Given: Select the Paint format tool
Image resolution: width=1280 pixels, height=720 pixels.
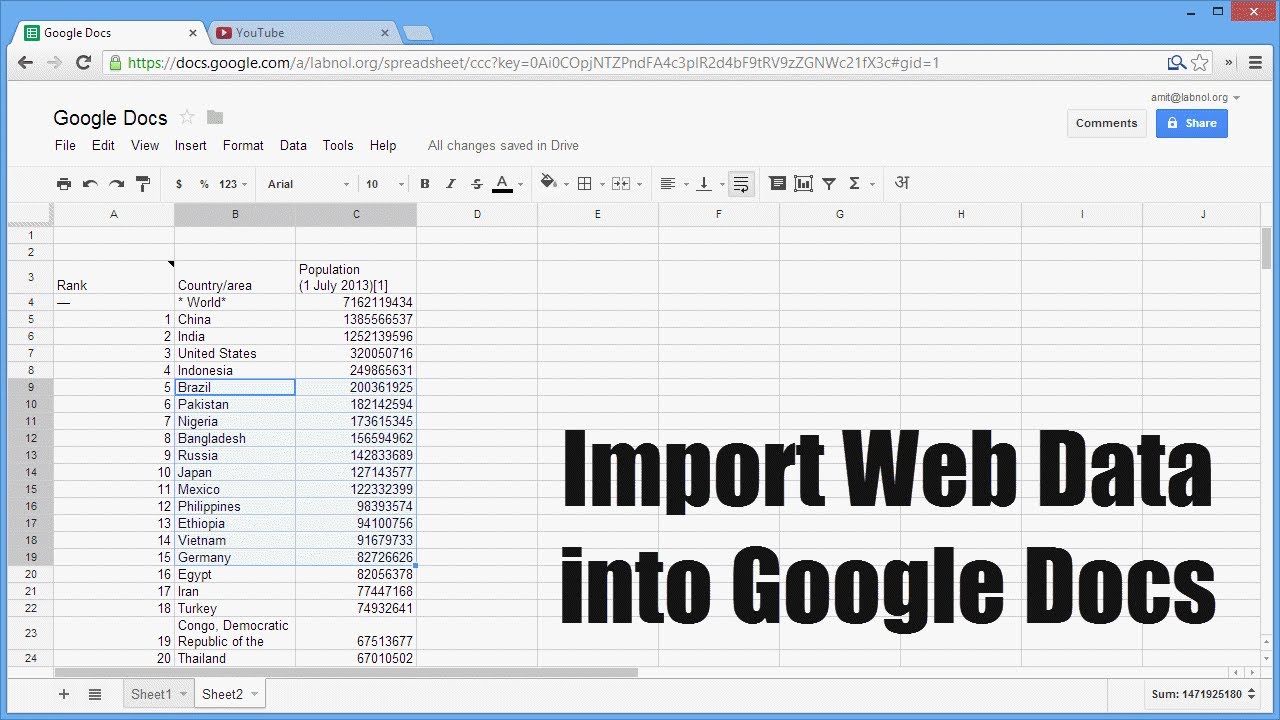Looking at the screenshot, I should pos(142,184).
